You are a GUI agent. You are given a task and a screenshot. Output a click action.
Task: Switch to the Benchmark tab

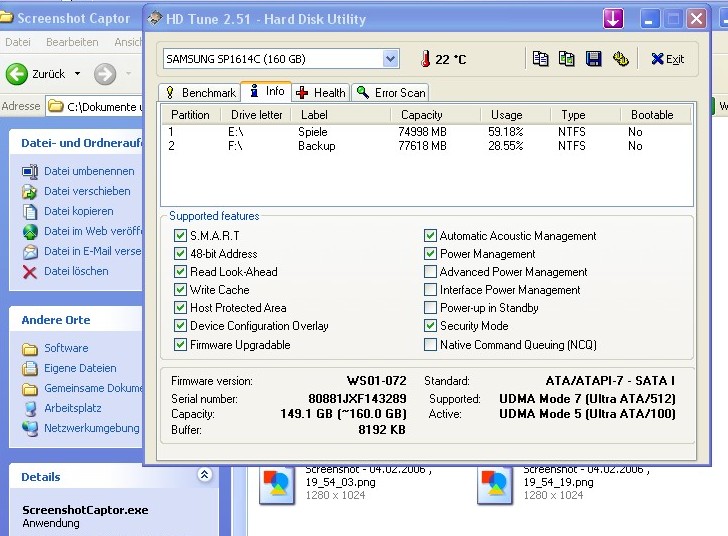coord(200,93)
